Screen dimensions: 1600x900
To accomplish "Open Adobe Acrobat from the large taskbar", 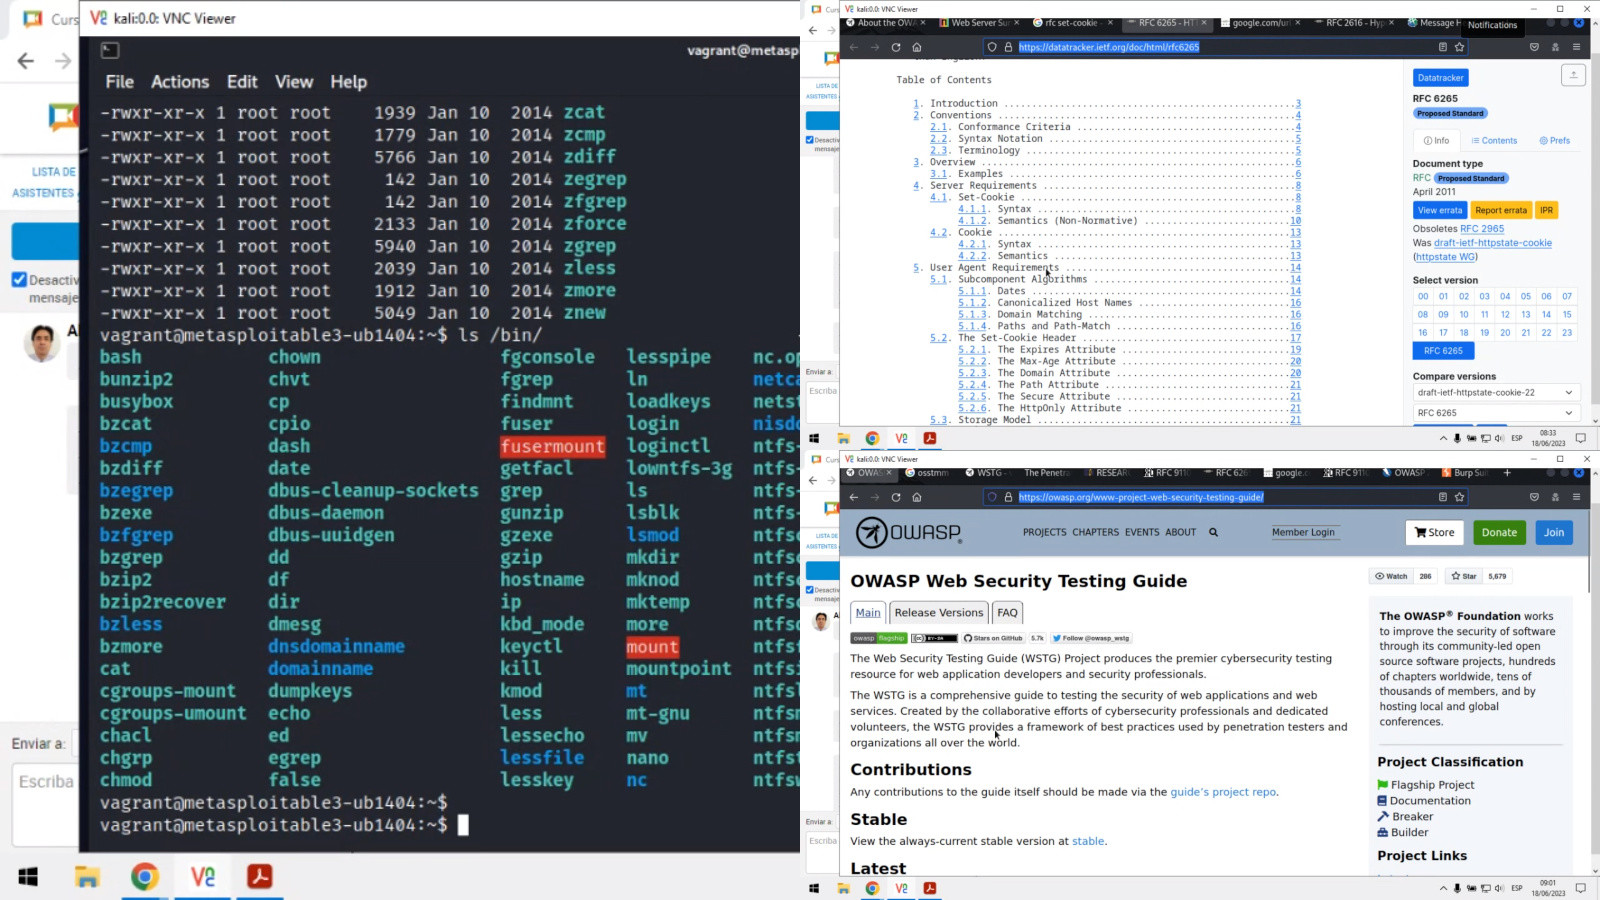I will [260, 877].
